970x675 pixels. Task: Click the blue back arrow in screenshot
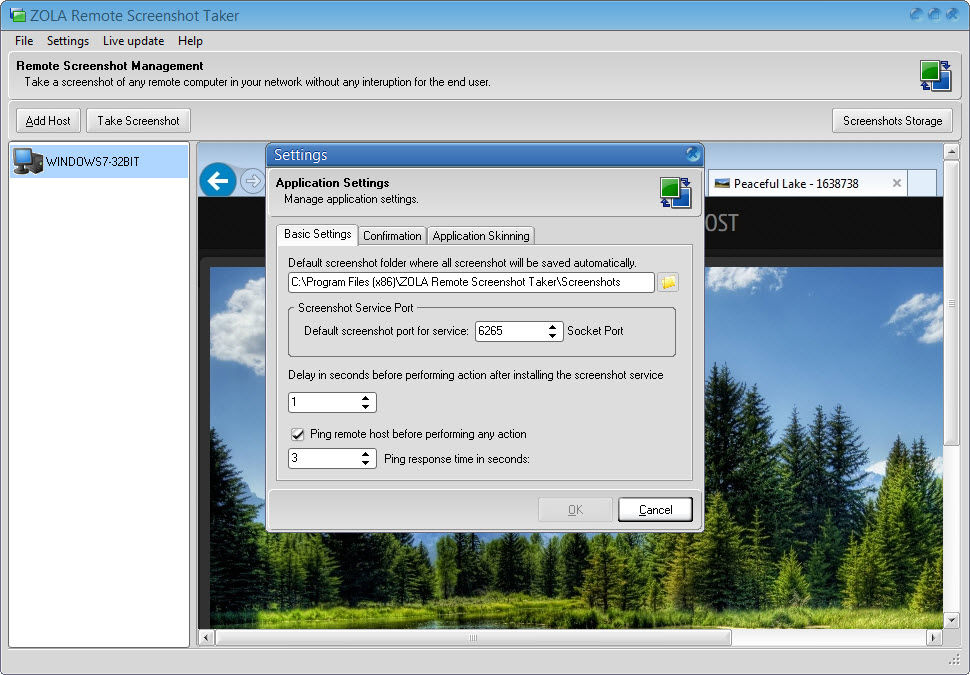[x=218, y=181]
